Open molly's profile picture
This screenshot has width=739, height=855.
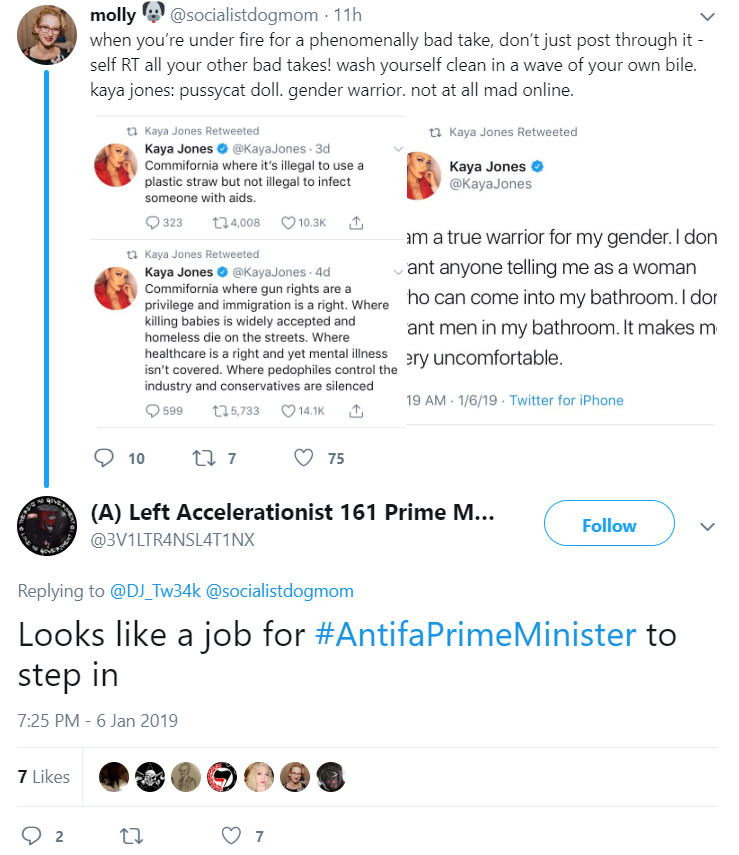[x=47, y=35]
